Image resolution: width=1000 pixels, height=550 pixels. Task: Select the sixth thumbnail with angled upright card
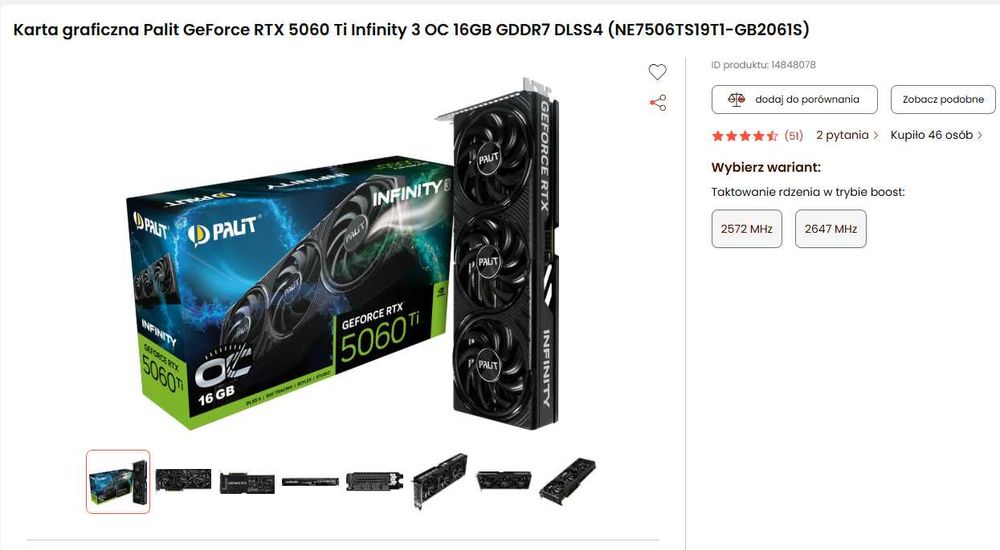[439, 480]
